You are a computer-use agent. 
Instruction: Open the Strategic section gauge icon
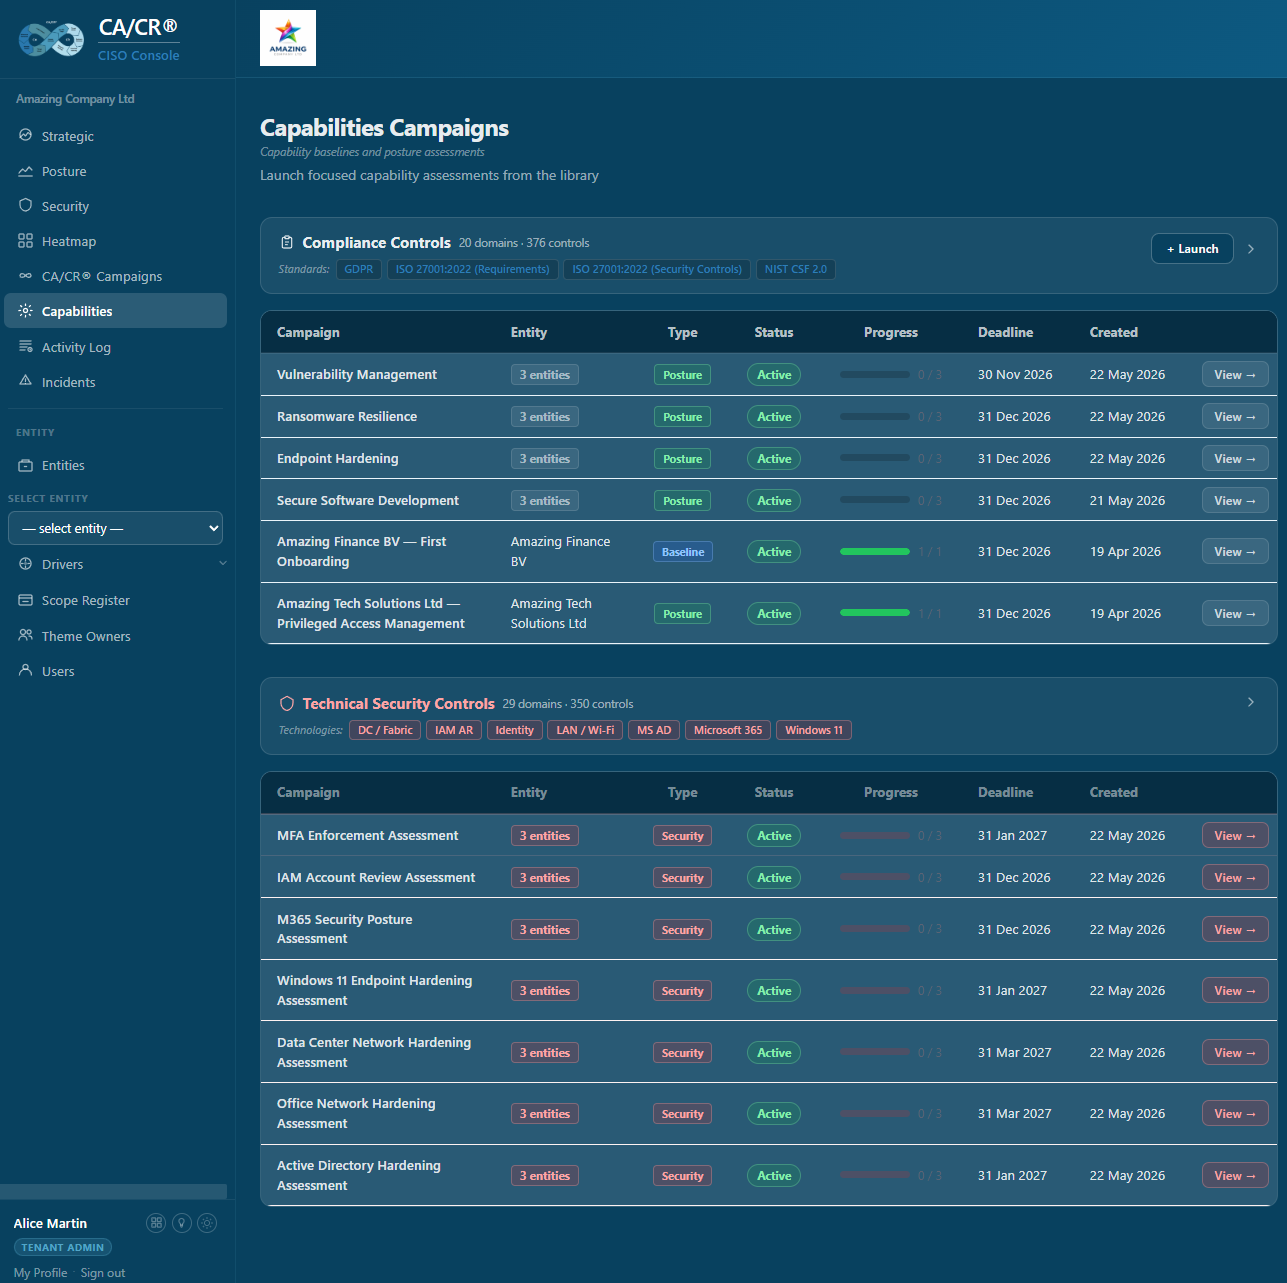click(x=26, y=135)
